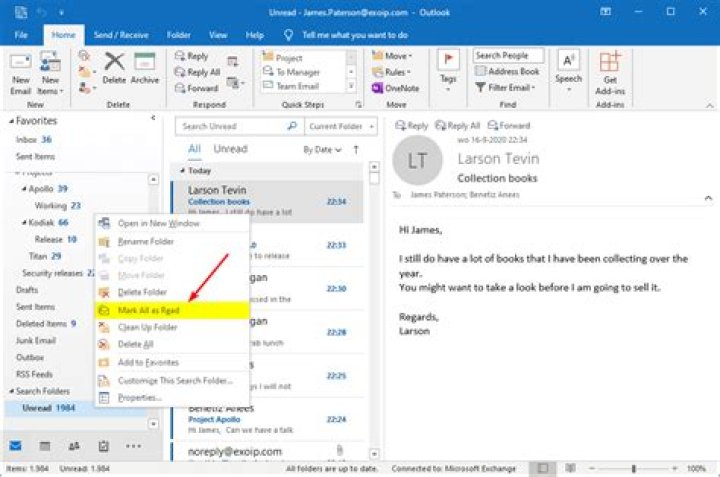
Task: Choose Properties in context menu
Action: 172,398
